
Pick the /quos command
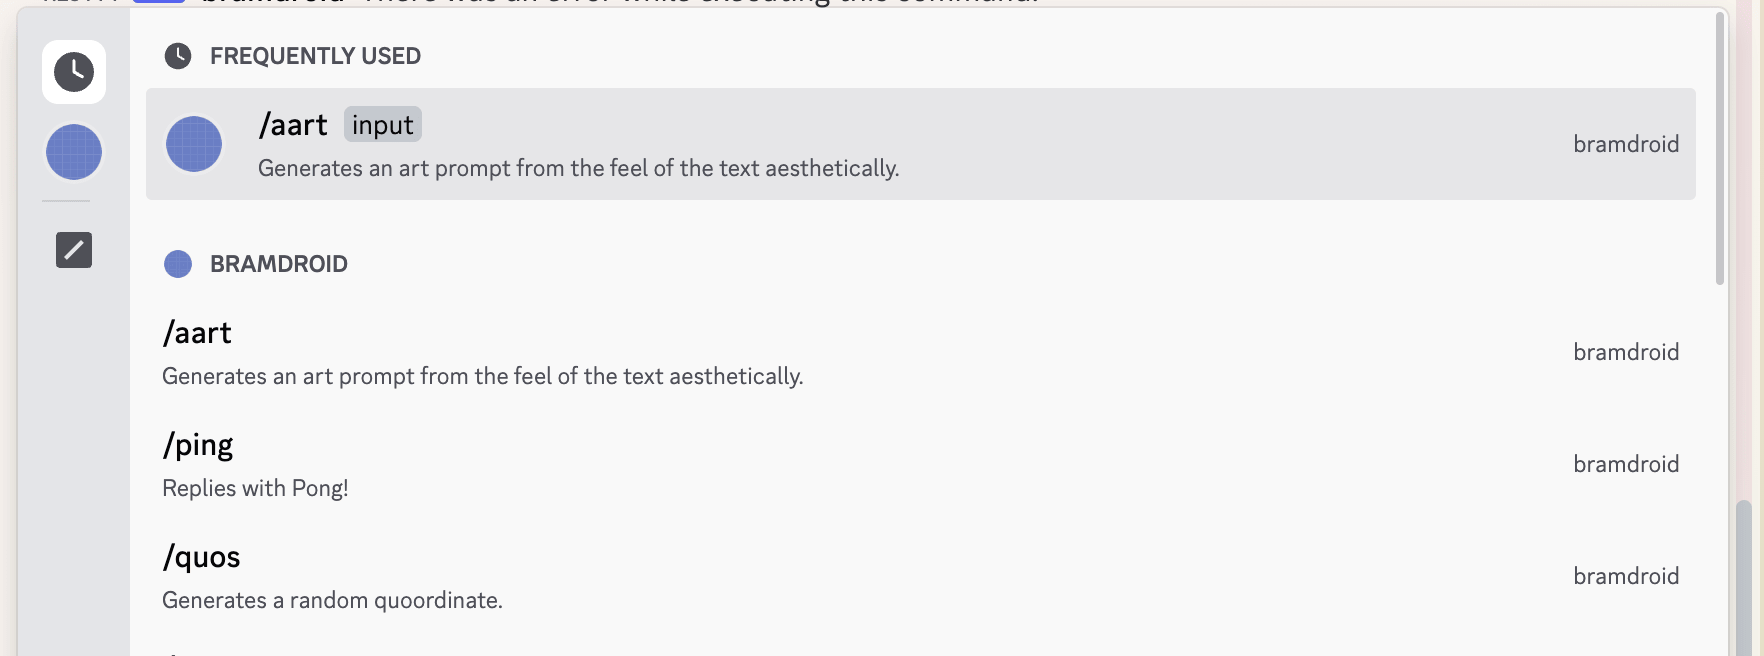(x=202, y=557)
